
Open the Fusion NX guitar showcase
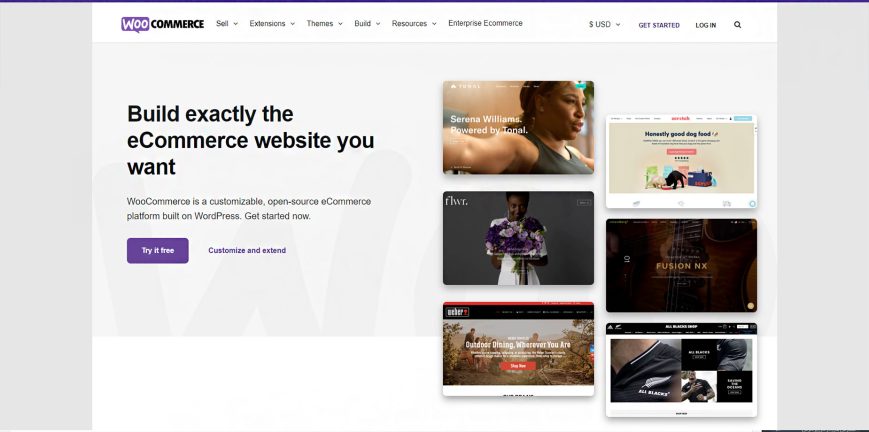(681, 266)
